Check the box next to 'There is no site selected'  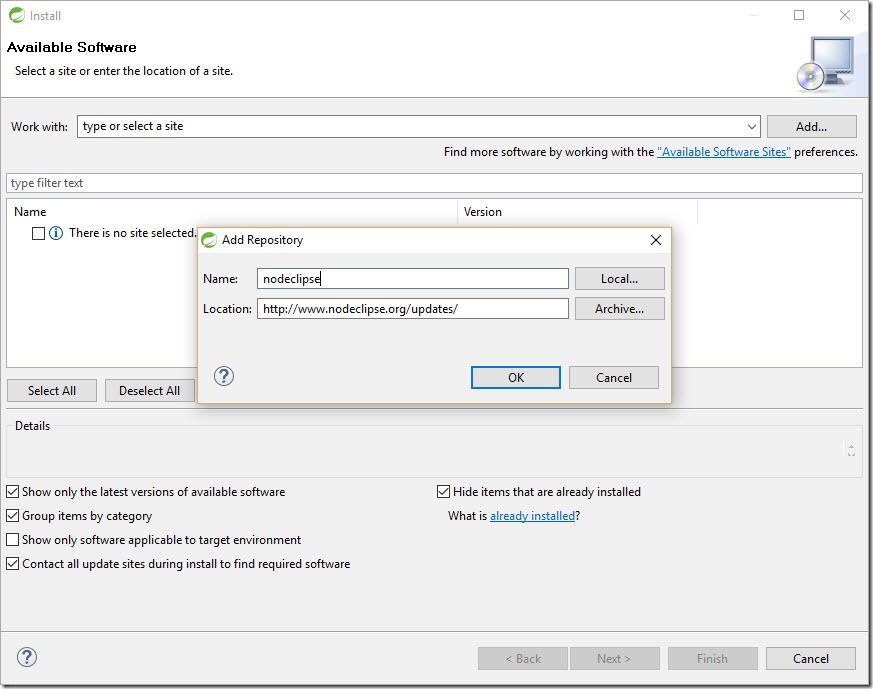click(x=38, y=233)
